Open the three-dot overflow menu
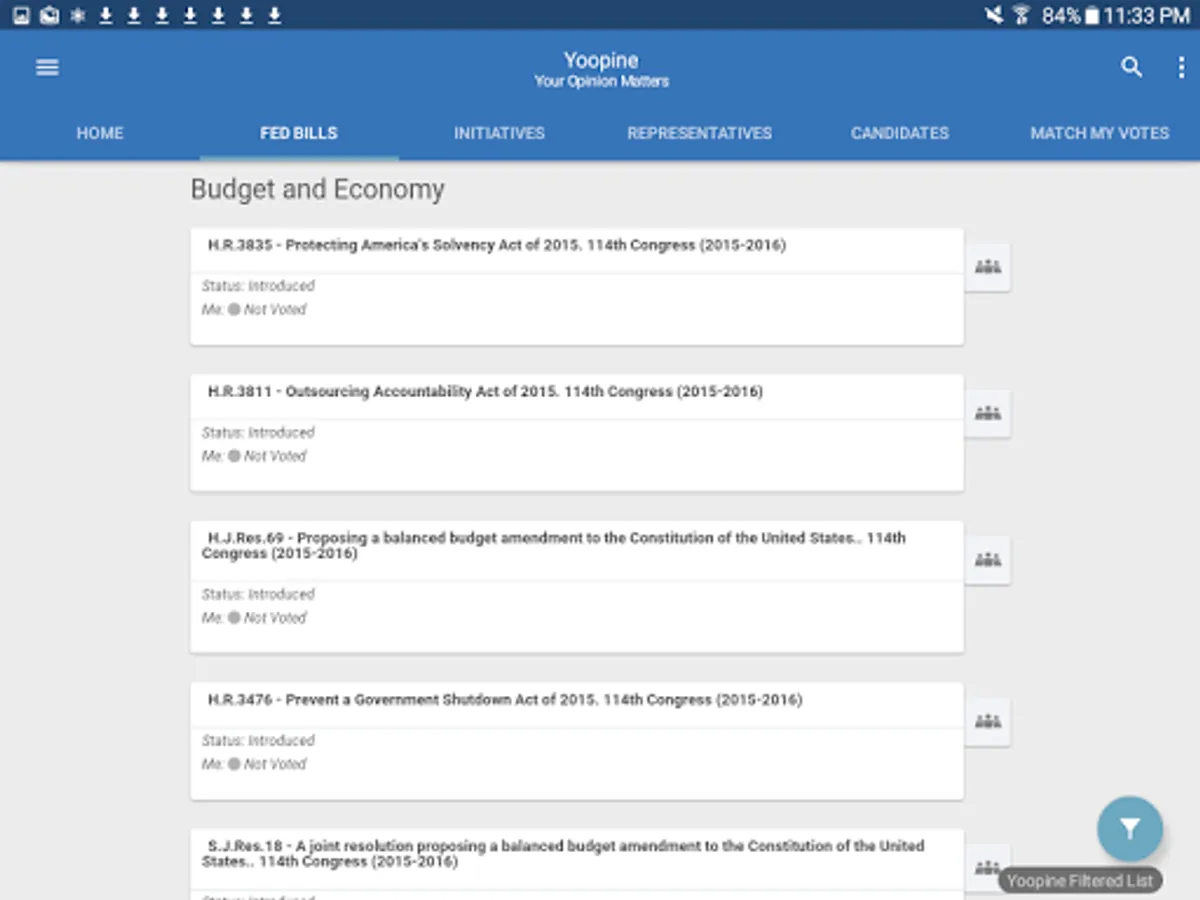Screen dimensions: 1200x900 [x=1181, y=67]
